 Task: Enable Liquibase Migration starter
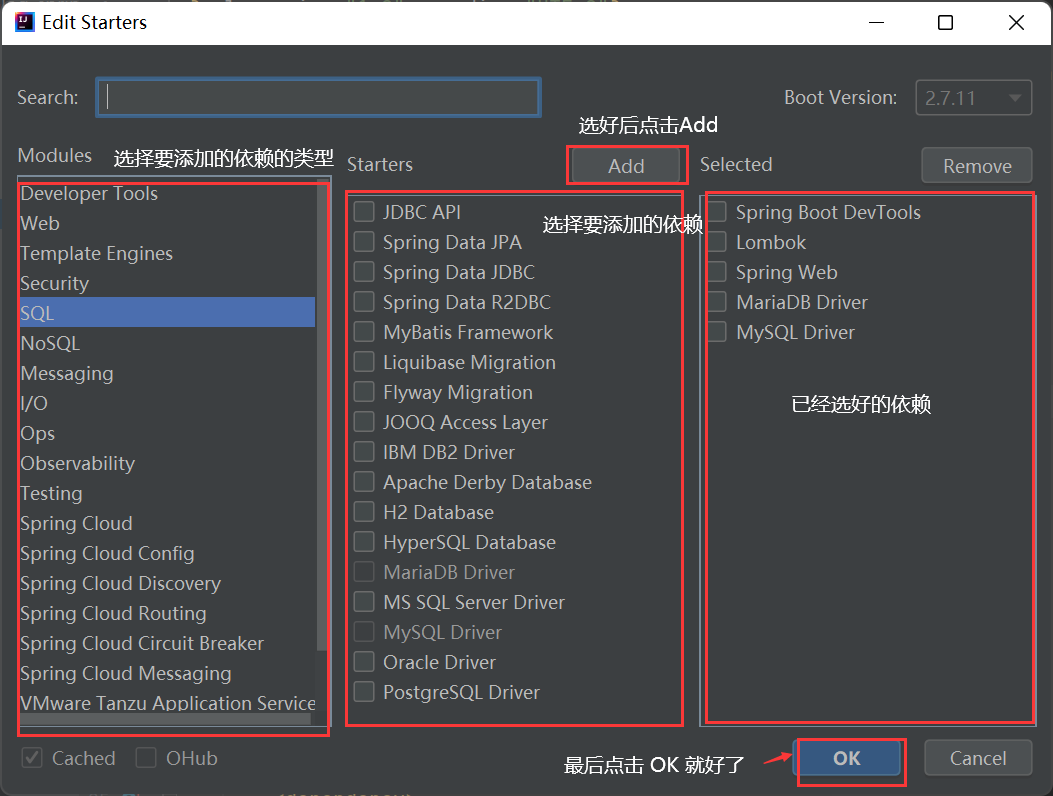364,362
